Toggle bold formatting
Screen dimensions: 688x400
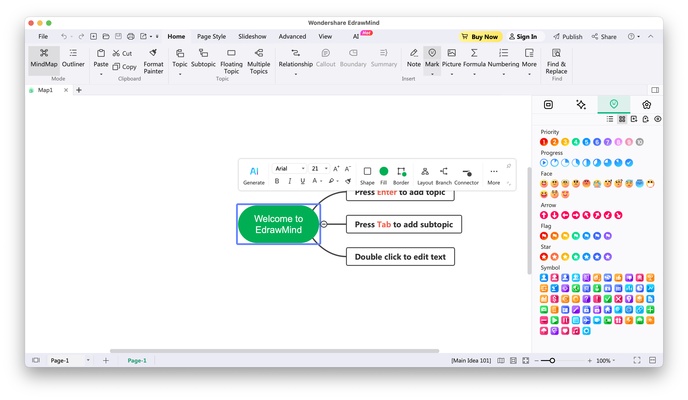click(277, 181)
